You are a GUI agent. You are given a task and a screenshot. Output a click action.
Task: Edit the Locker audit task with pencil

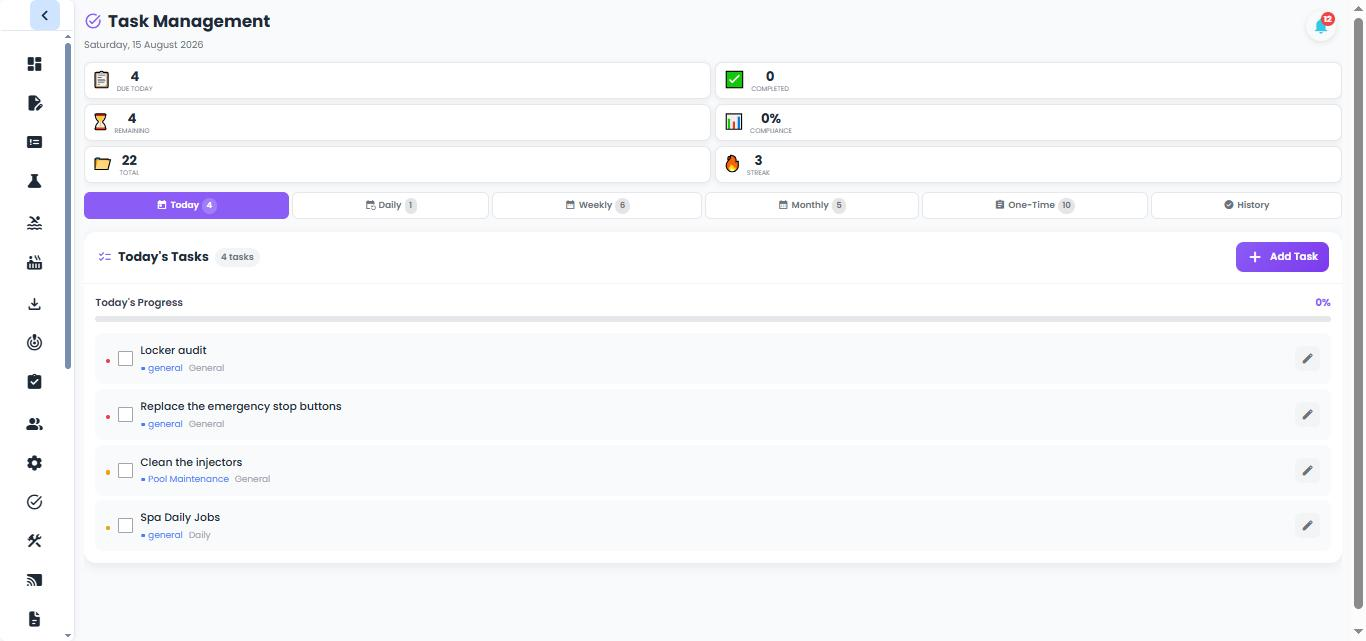click(x=1307, y=358)
